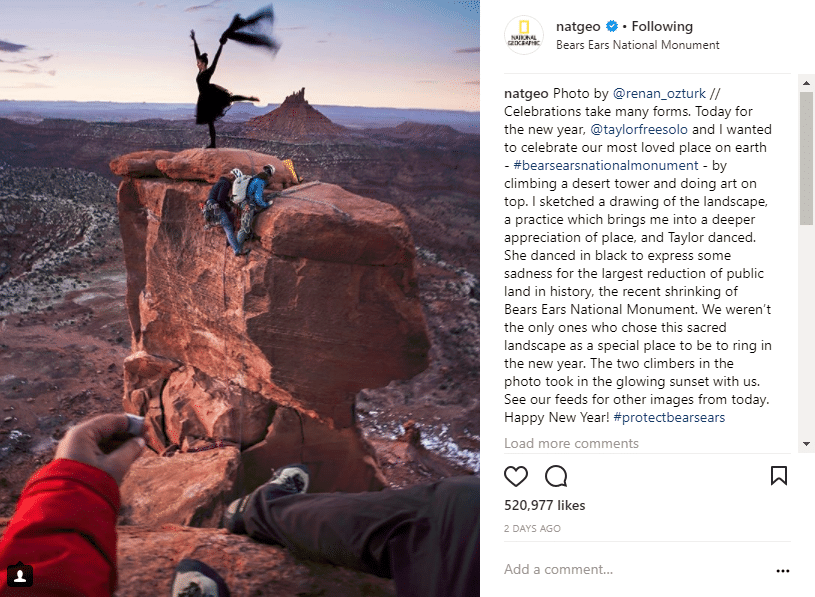
Task: Open #bearsearsnationalmonument hashtag
Action: pyautogui.click(x=606, y=165)
